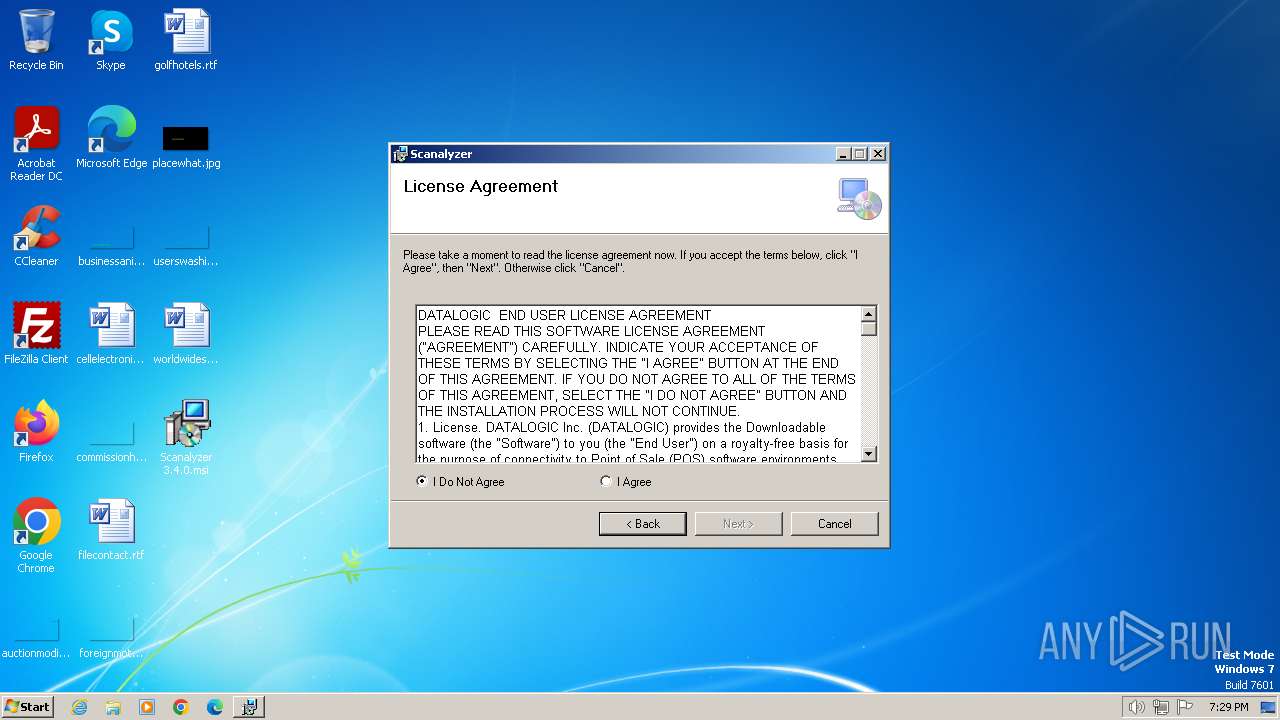
Task: Select the commissionh file icon
Action: (111, 441)
